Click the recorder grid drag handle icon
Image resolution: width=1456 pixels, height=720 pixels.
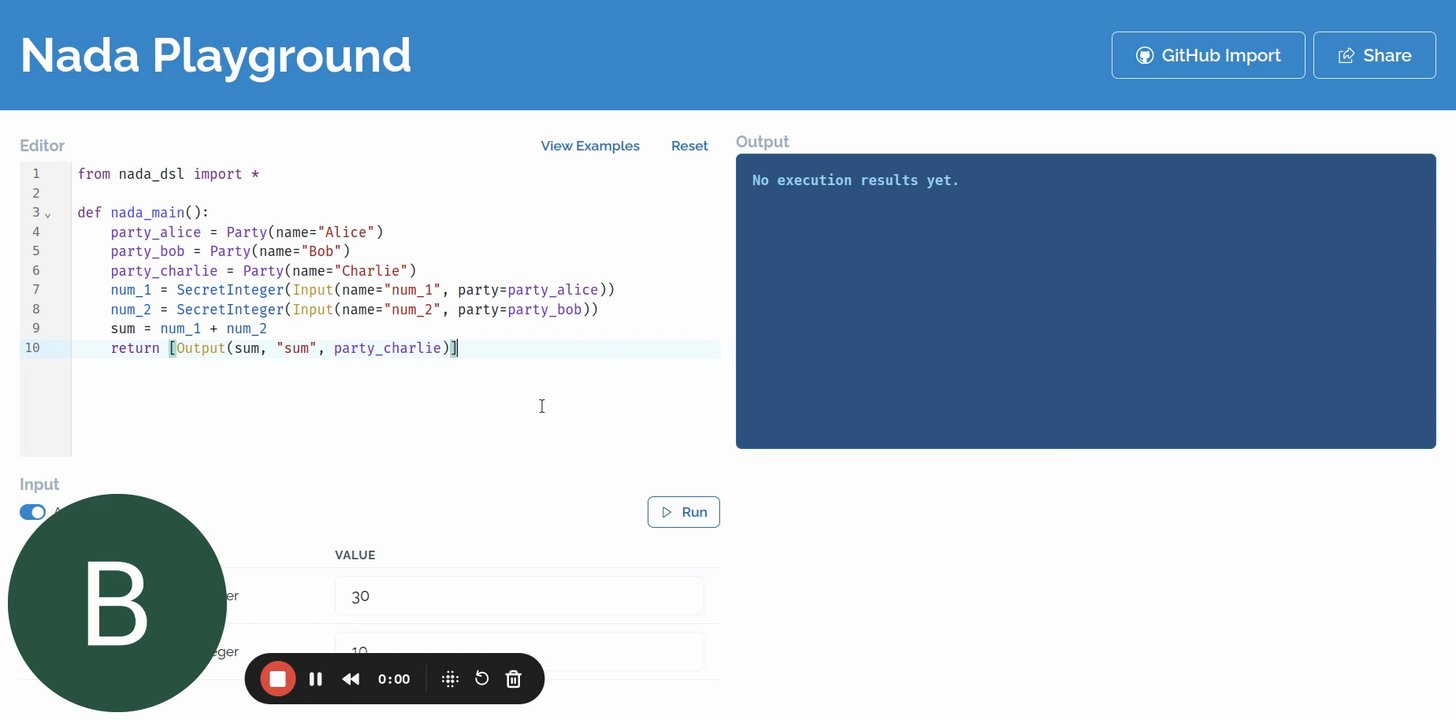(x=450, y=679)
